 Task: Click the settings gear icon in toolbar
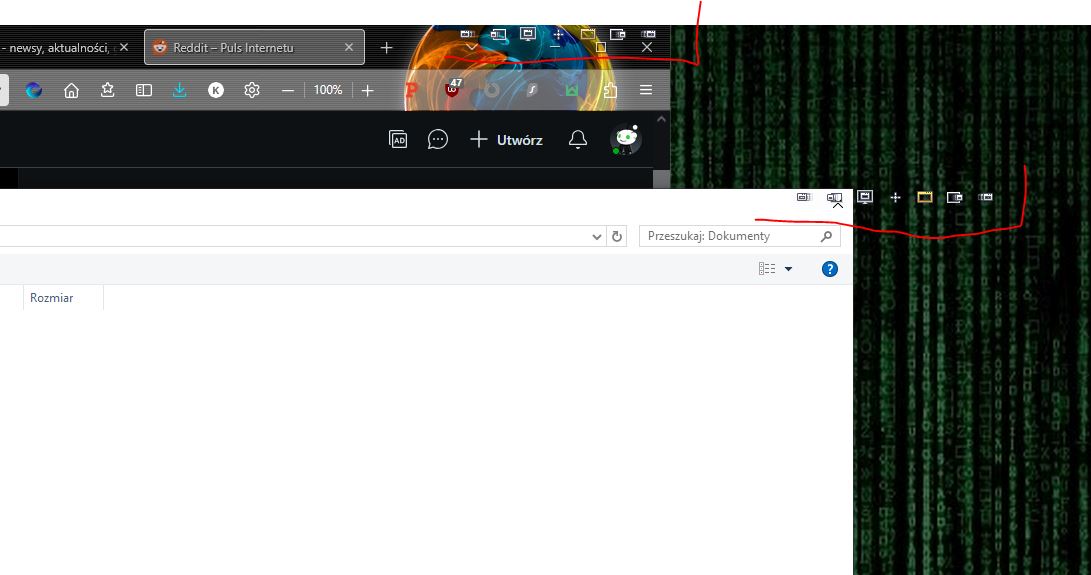click(x=252, y=90)
